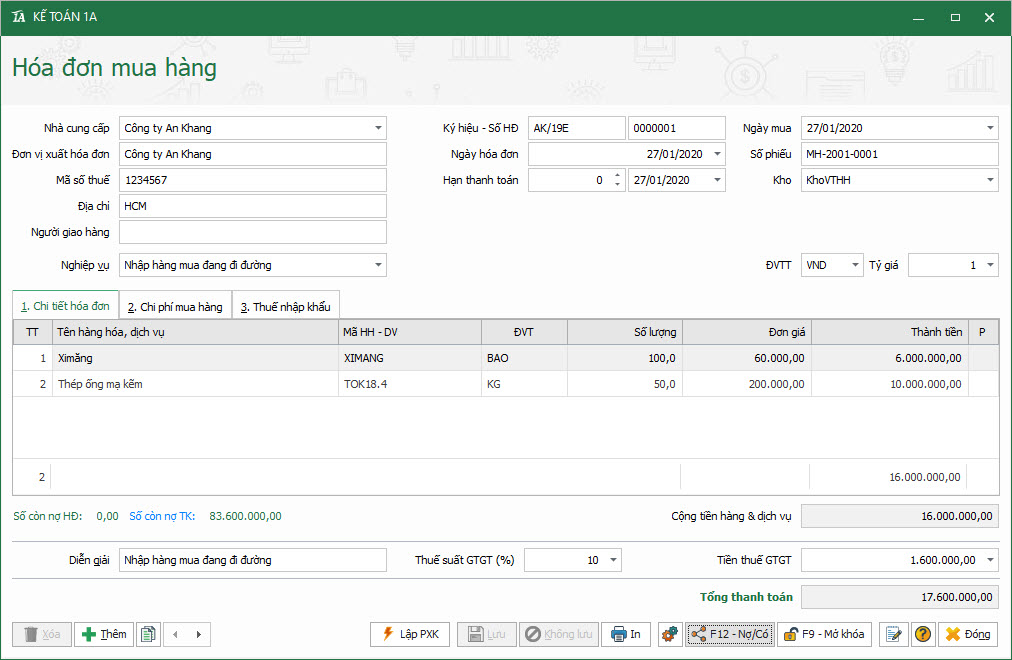Click Mã HH - DV column header
The height and width of the screenshot is (660, 1012).
410,332
